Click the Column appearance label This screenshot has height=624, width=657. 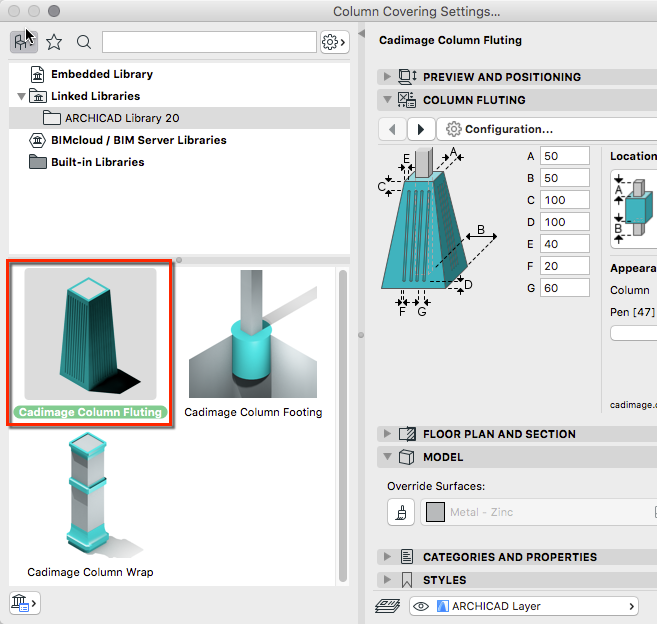pos(630,290)
